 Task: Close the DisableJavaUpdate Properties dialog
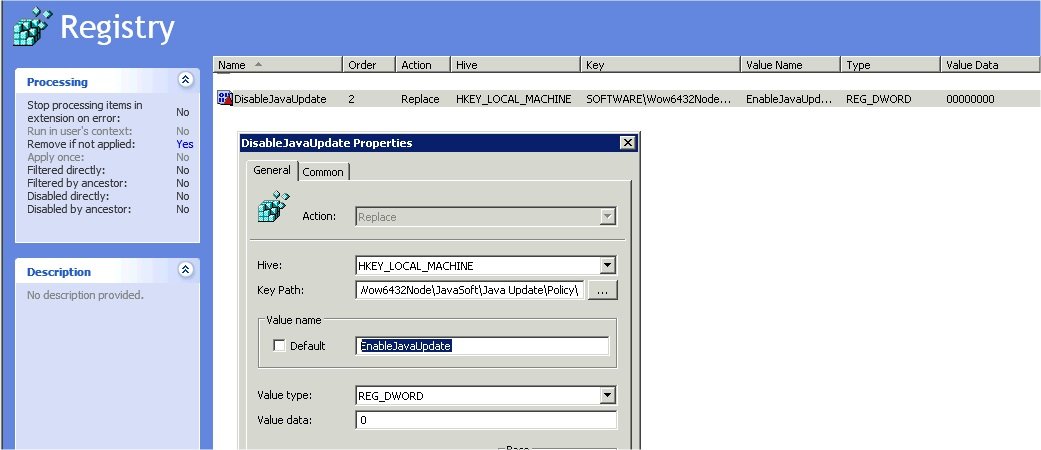(x=627, y=143)
